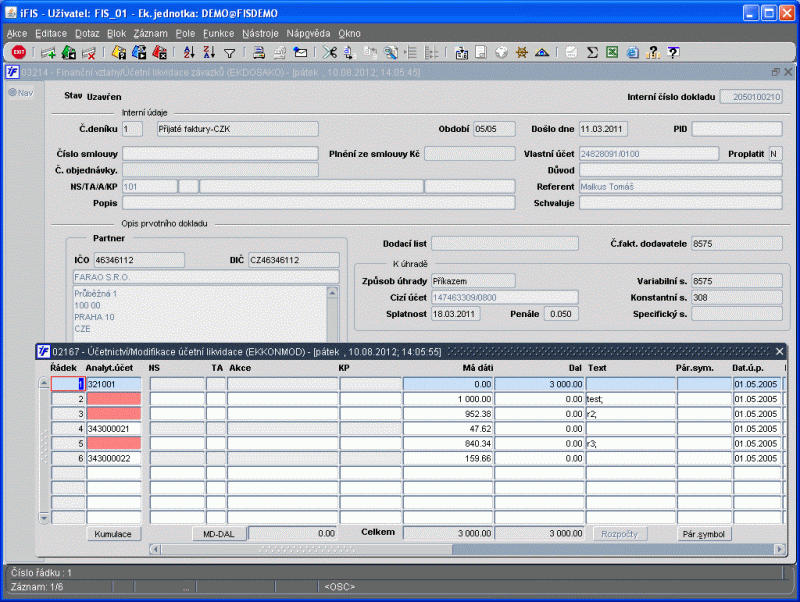Click the scissors cut icon

tap(331, 52)
